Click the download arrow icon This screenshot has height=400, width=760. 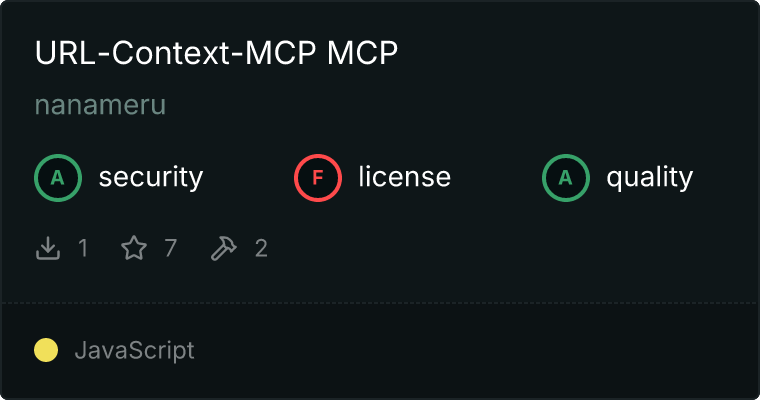point(48,248)
